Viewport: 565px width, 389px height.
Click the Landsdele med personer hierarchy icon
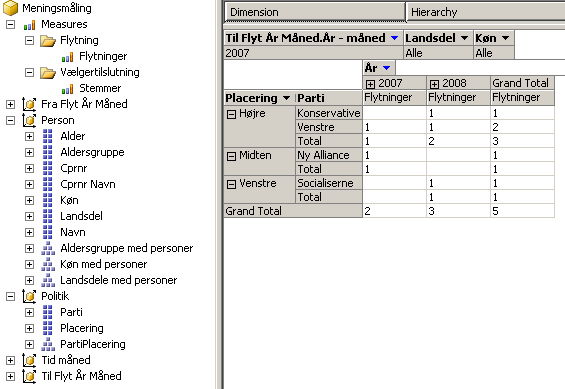pyautogui.click(x=48, y=281)
